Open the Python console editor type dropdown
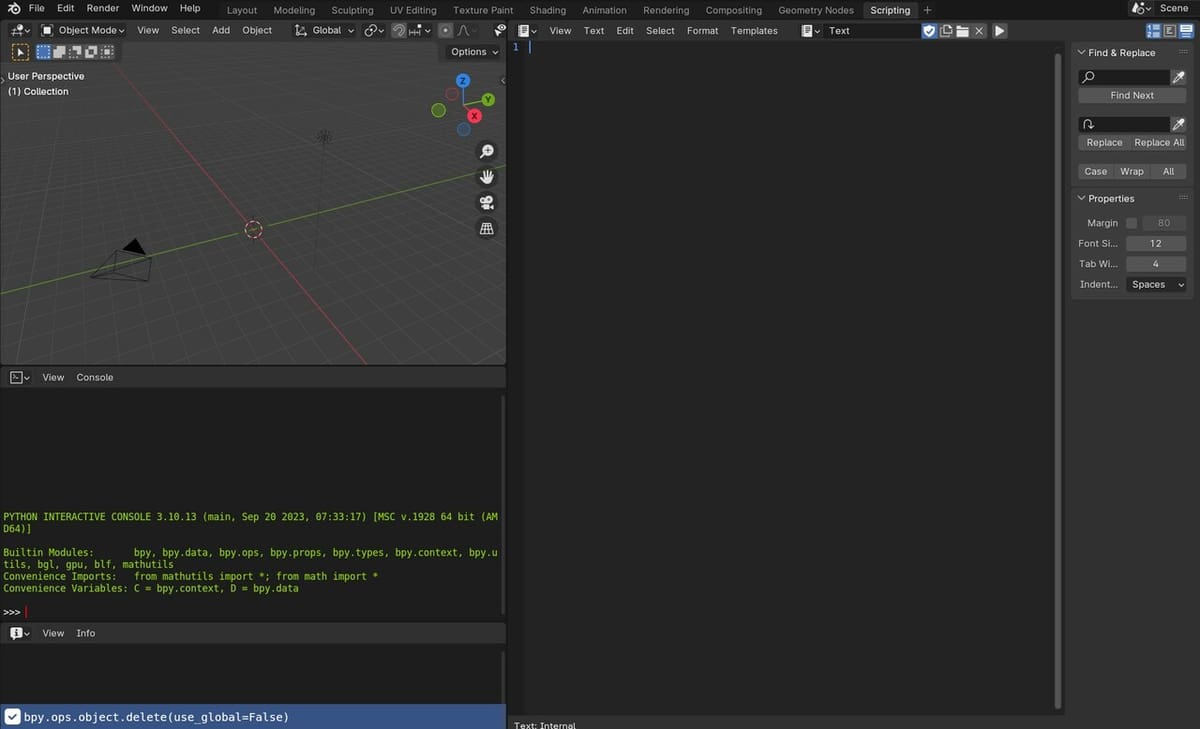The width and height of the screenshot is (1200, 729). pyautogui.click(x=20, y=378)
